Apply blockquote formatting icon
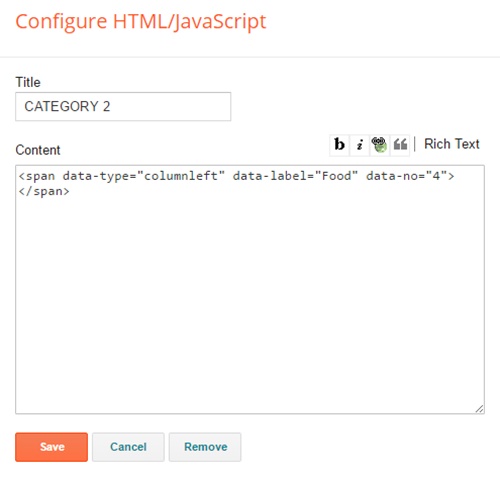500x477 pixels. point(400,145)
